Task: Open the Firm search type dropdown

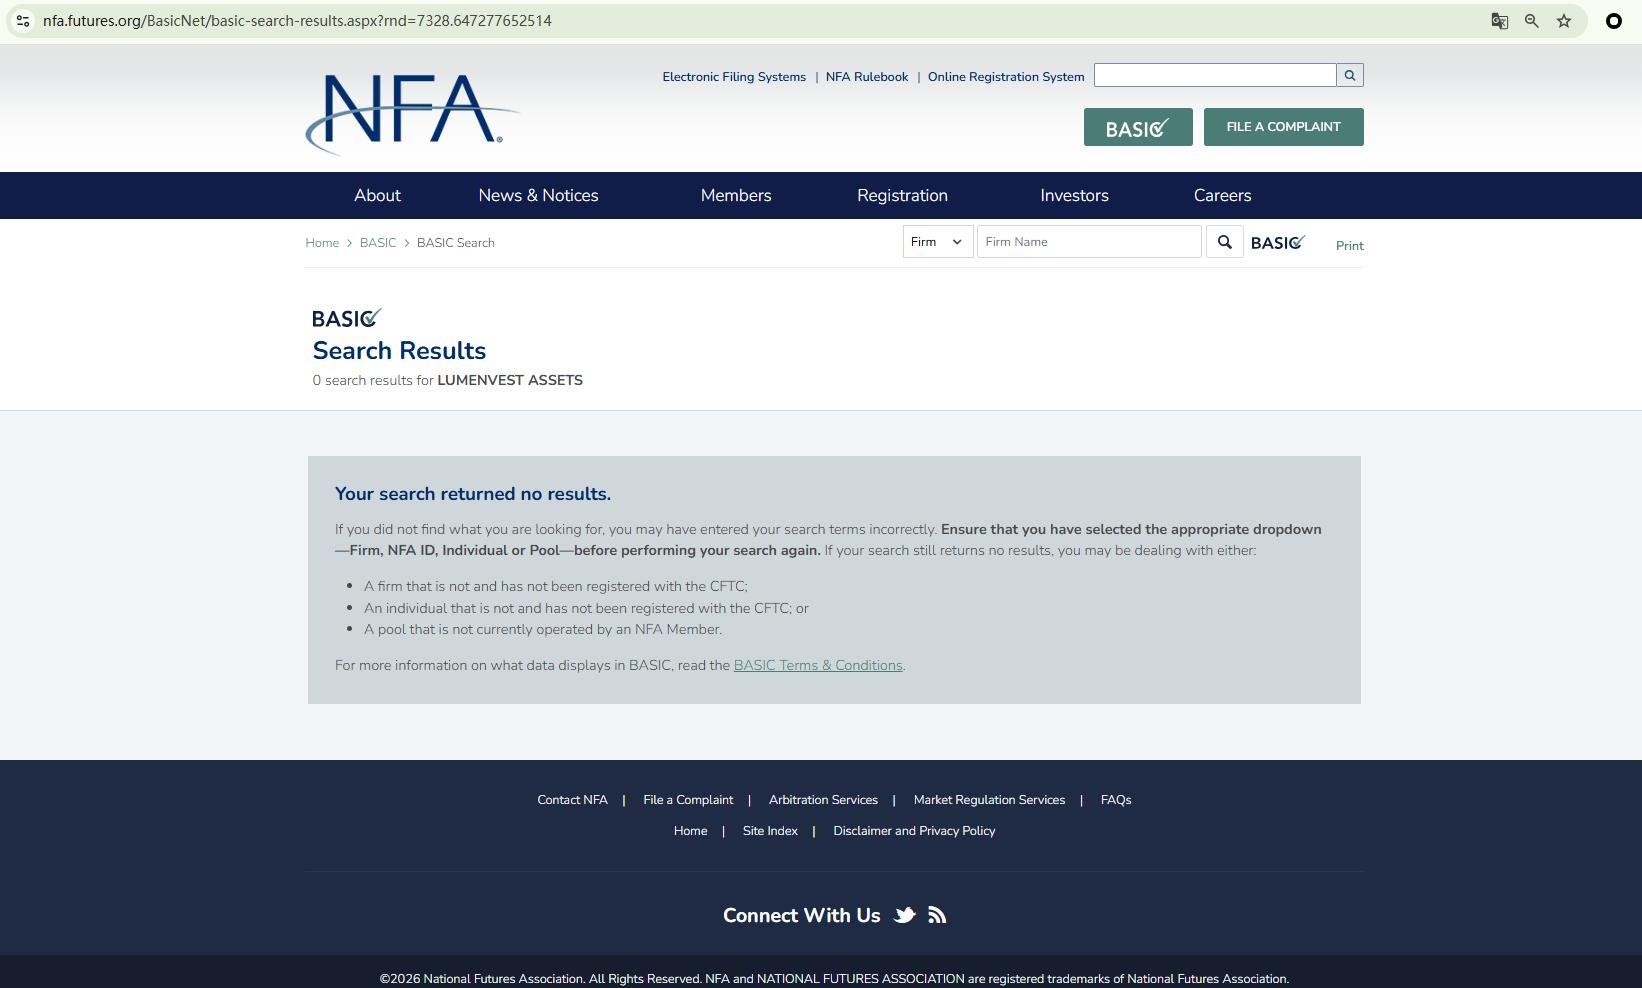Action: click(x=938, y=242)
